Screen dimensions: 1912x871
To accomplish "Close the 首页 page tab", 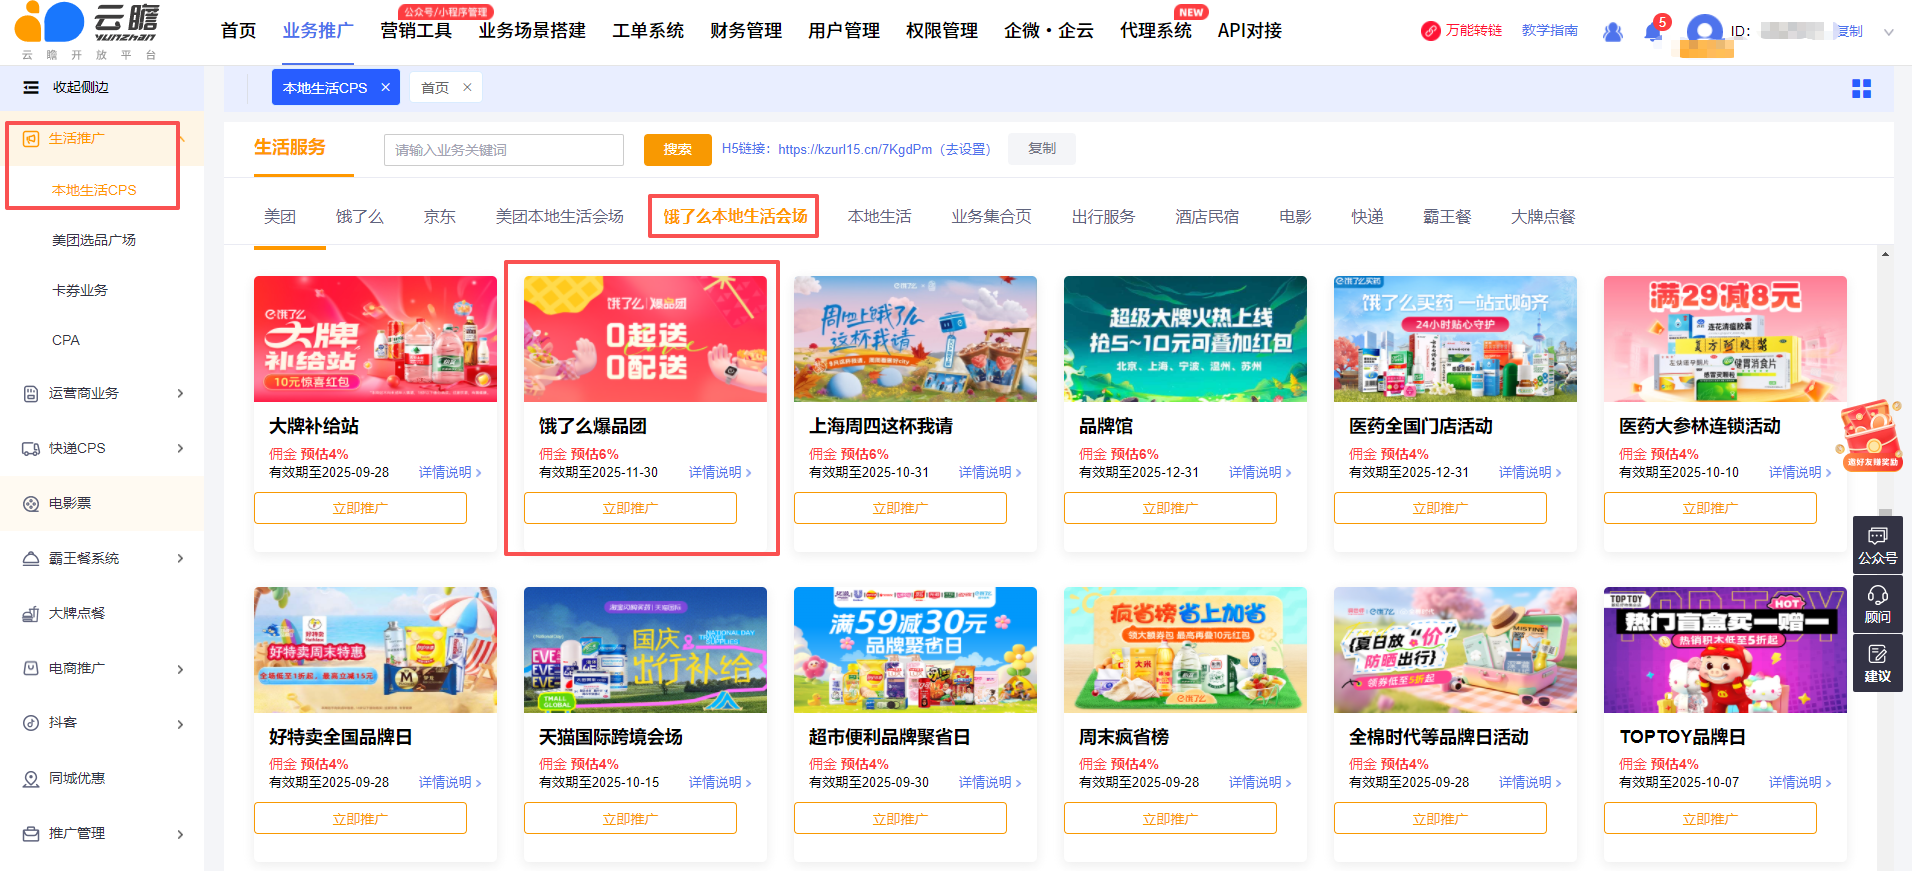I will pos(467,88).
